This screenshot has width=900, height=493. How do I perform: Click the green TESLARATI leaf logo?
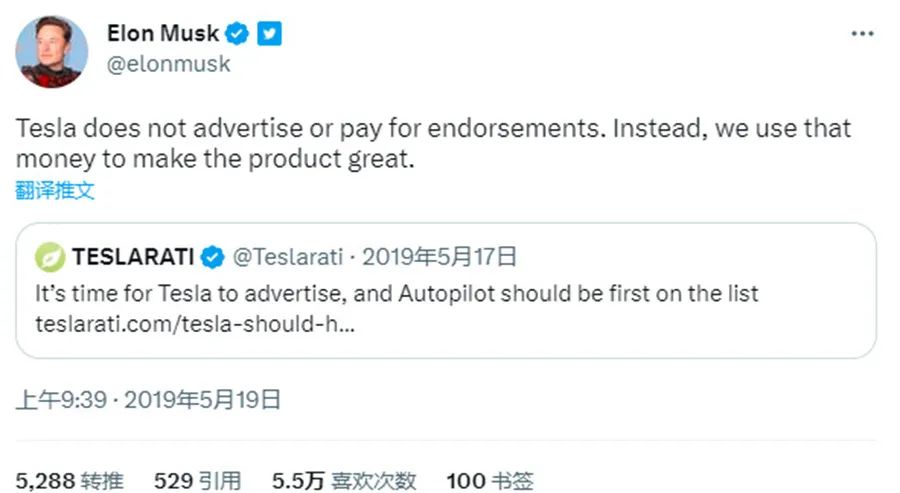[49, 257]
